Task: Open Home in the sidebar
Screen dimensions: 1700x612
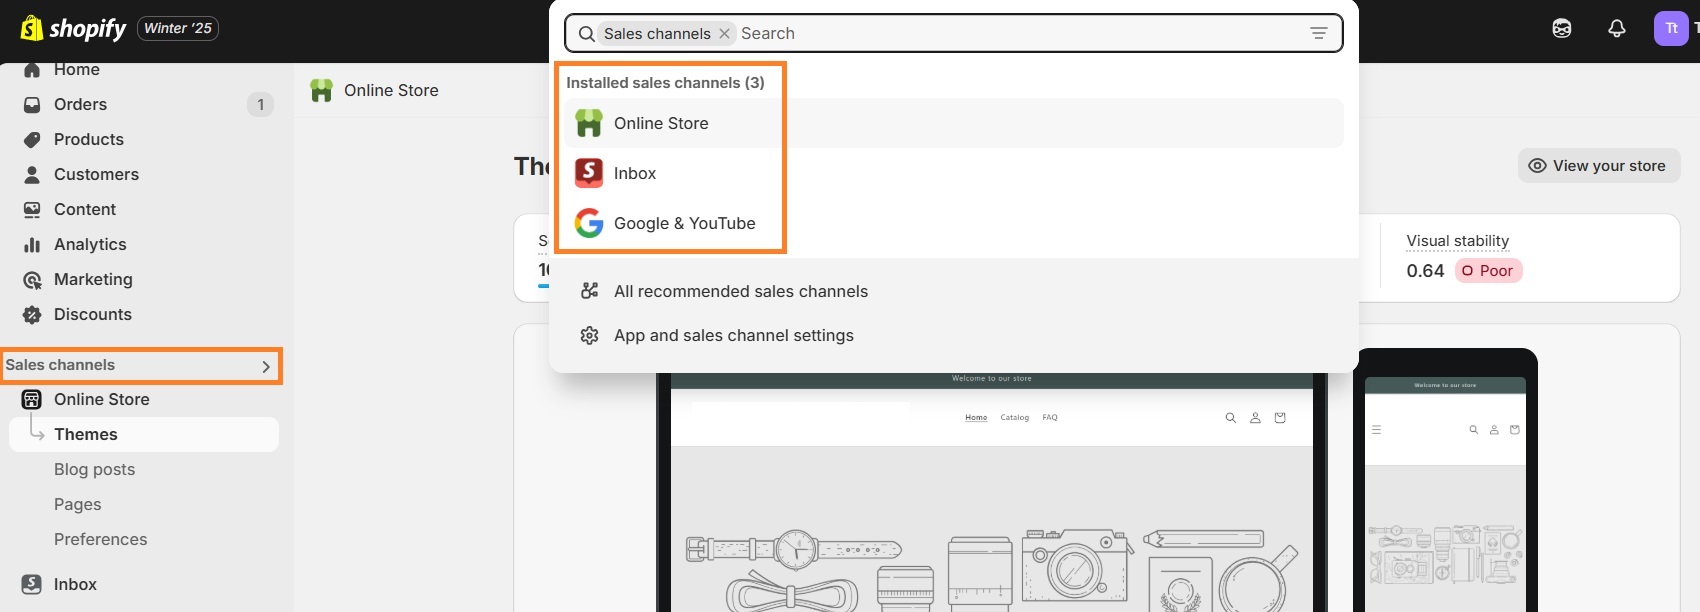Action: pyautogui.click(x=77, y=69)
